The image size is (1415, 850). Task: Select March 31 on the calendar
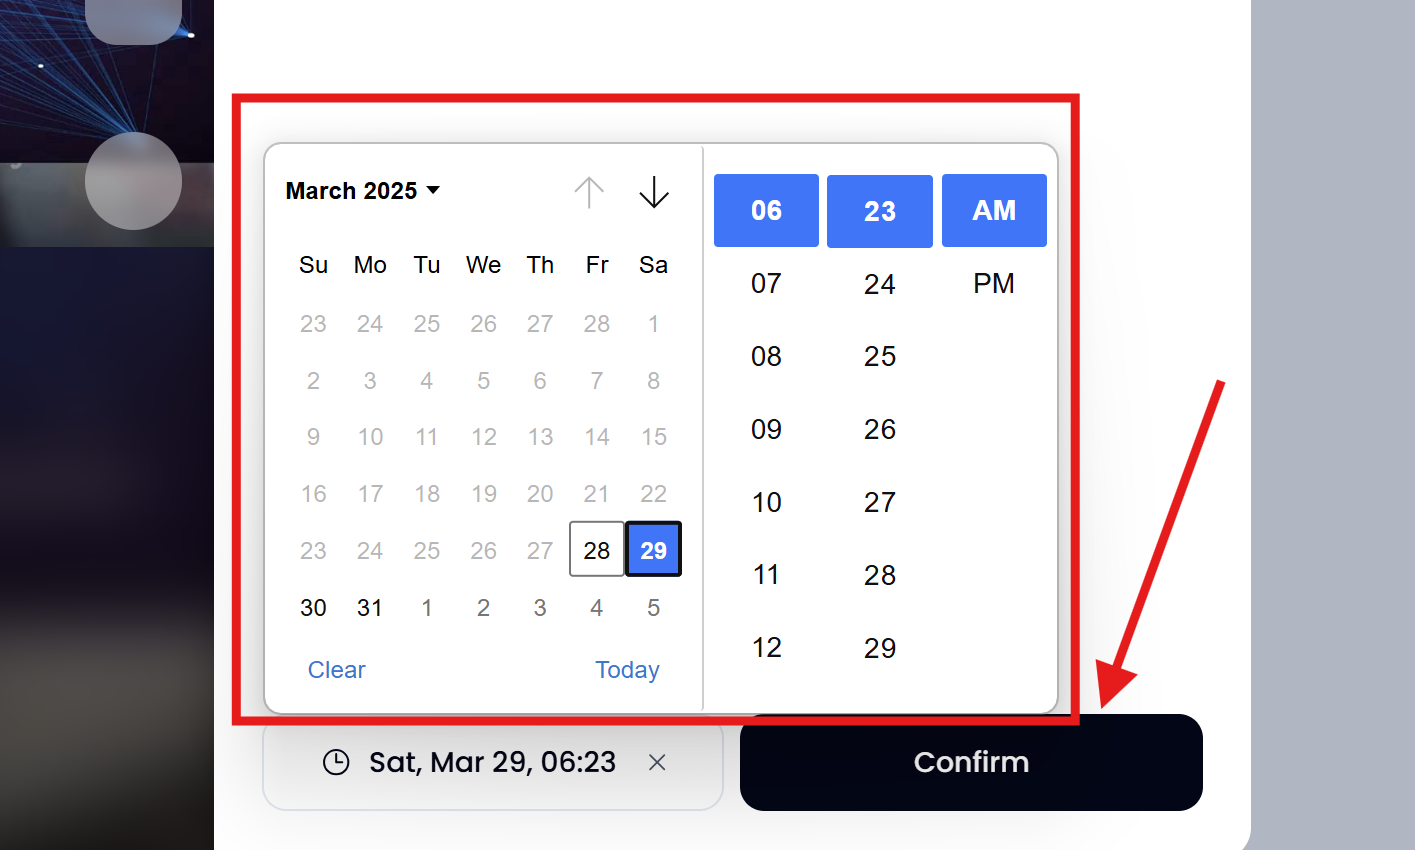(x=370, y=607)
